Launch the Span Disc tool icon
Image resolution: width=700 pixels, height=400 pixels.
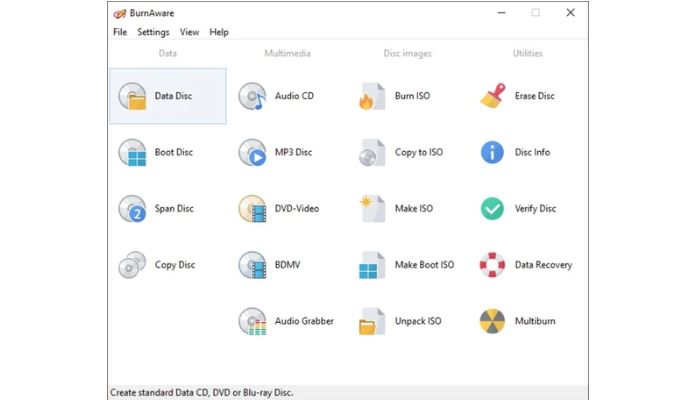(x=132, y=209)
